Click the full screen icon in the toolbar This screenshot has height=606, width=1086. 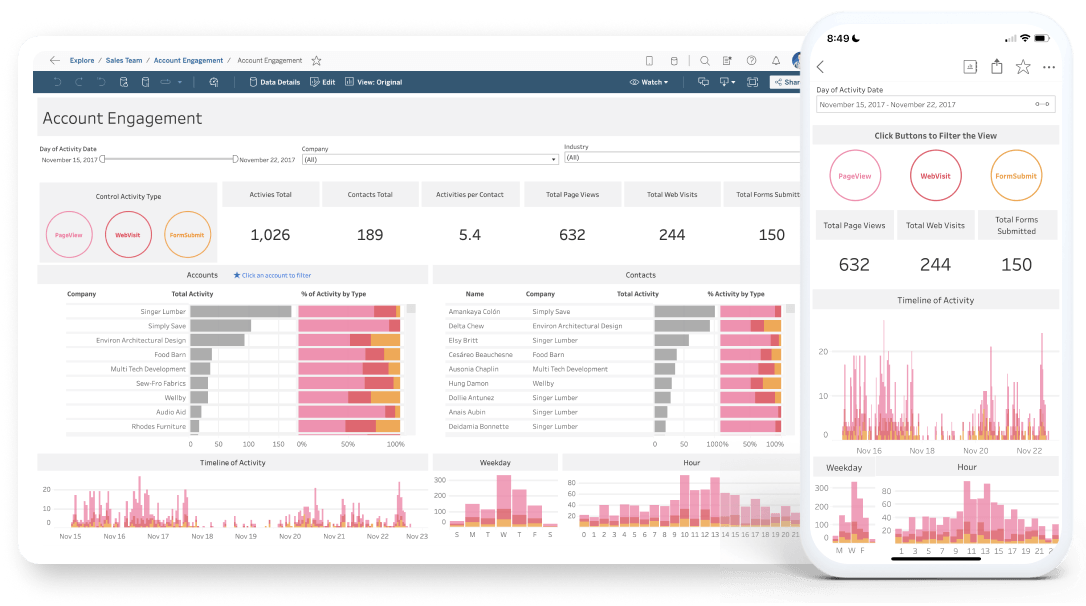pyautogui.click(x=751, y=82)
